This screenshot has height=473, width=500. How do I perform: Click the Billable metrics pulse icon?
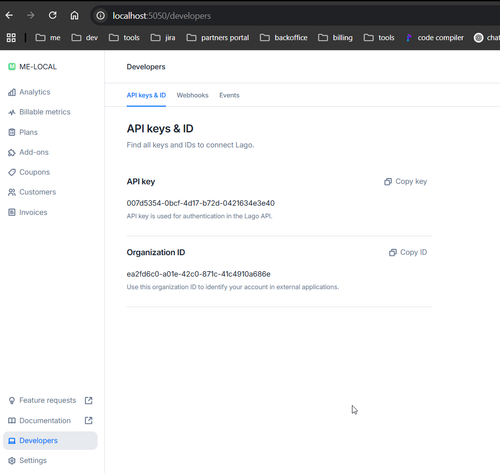[x=12, y=112]
